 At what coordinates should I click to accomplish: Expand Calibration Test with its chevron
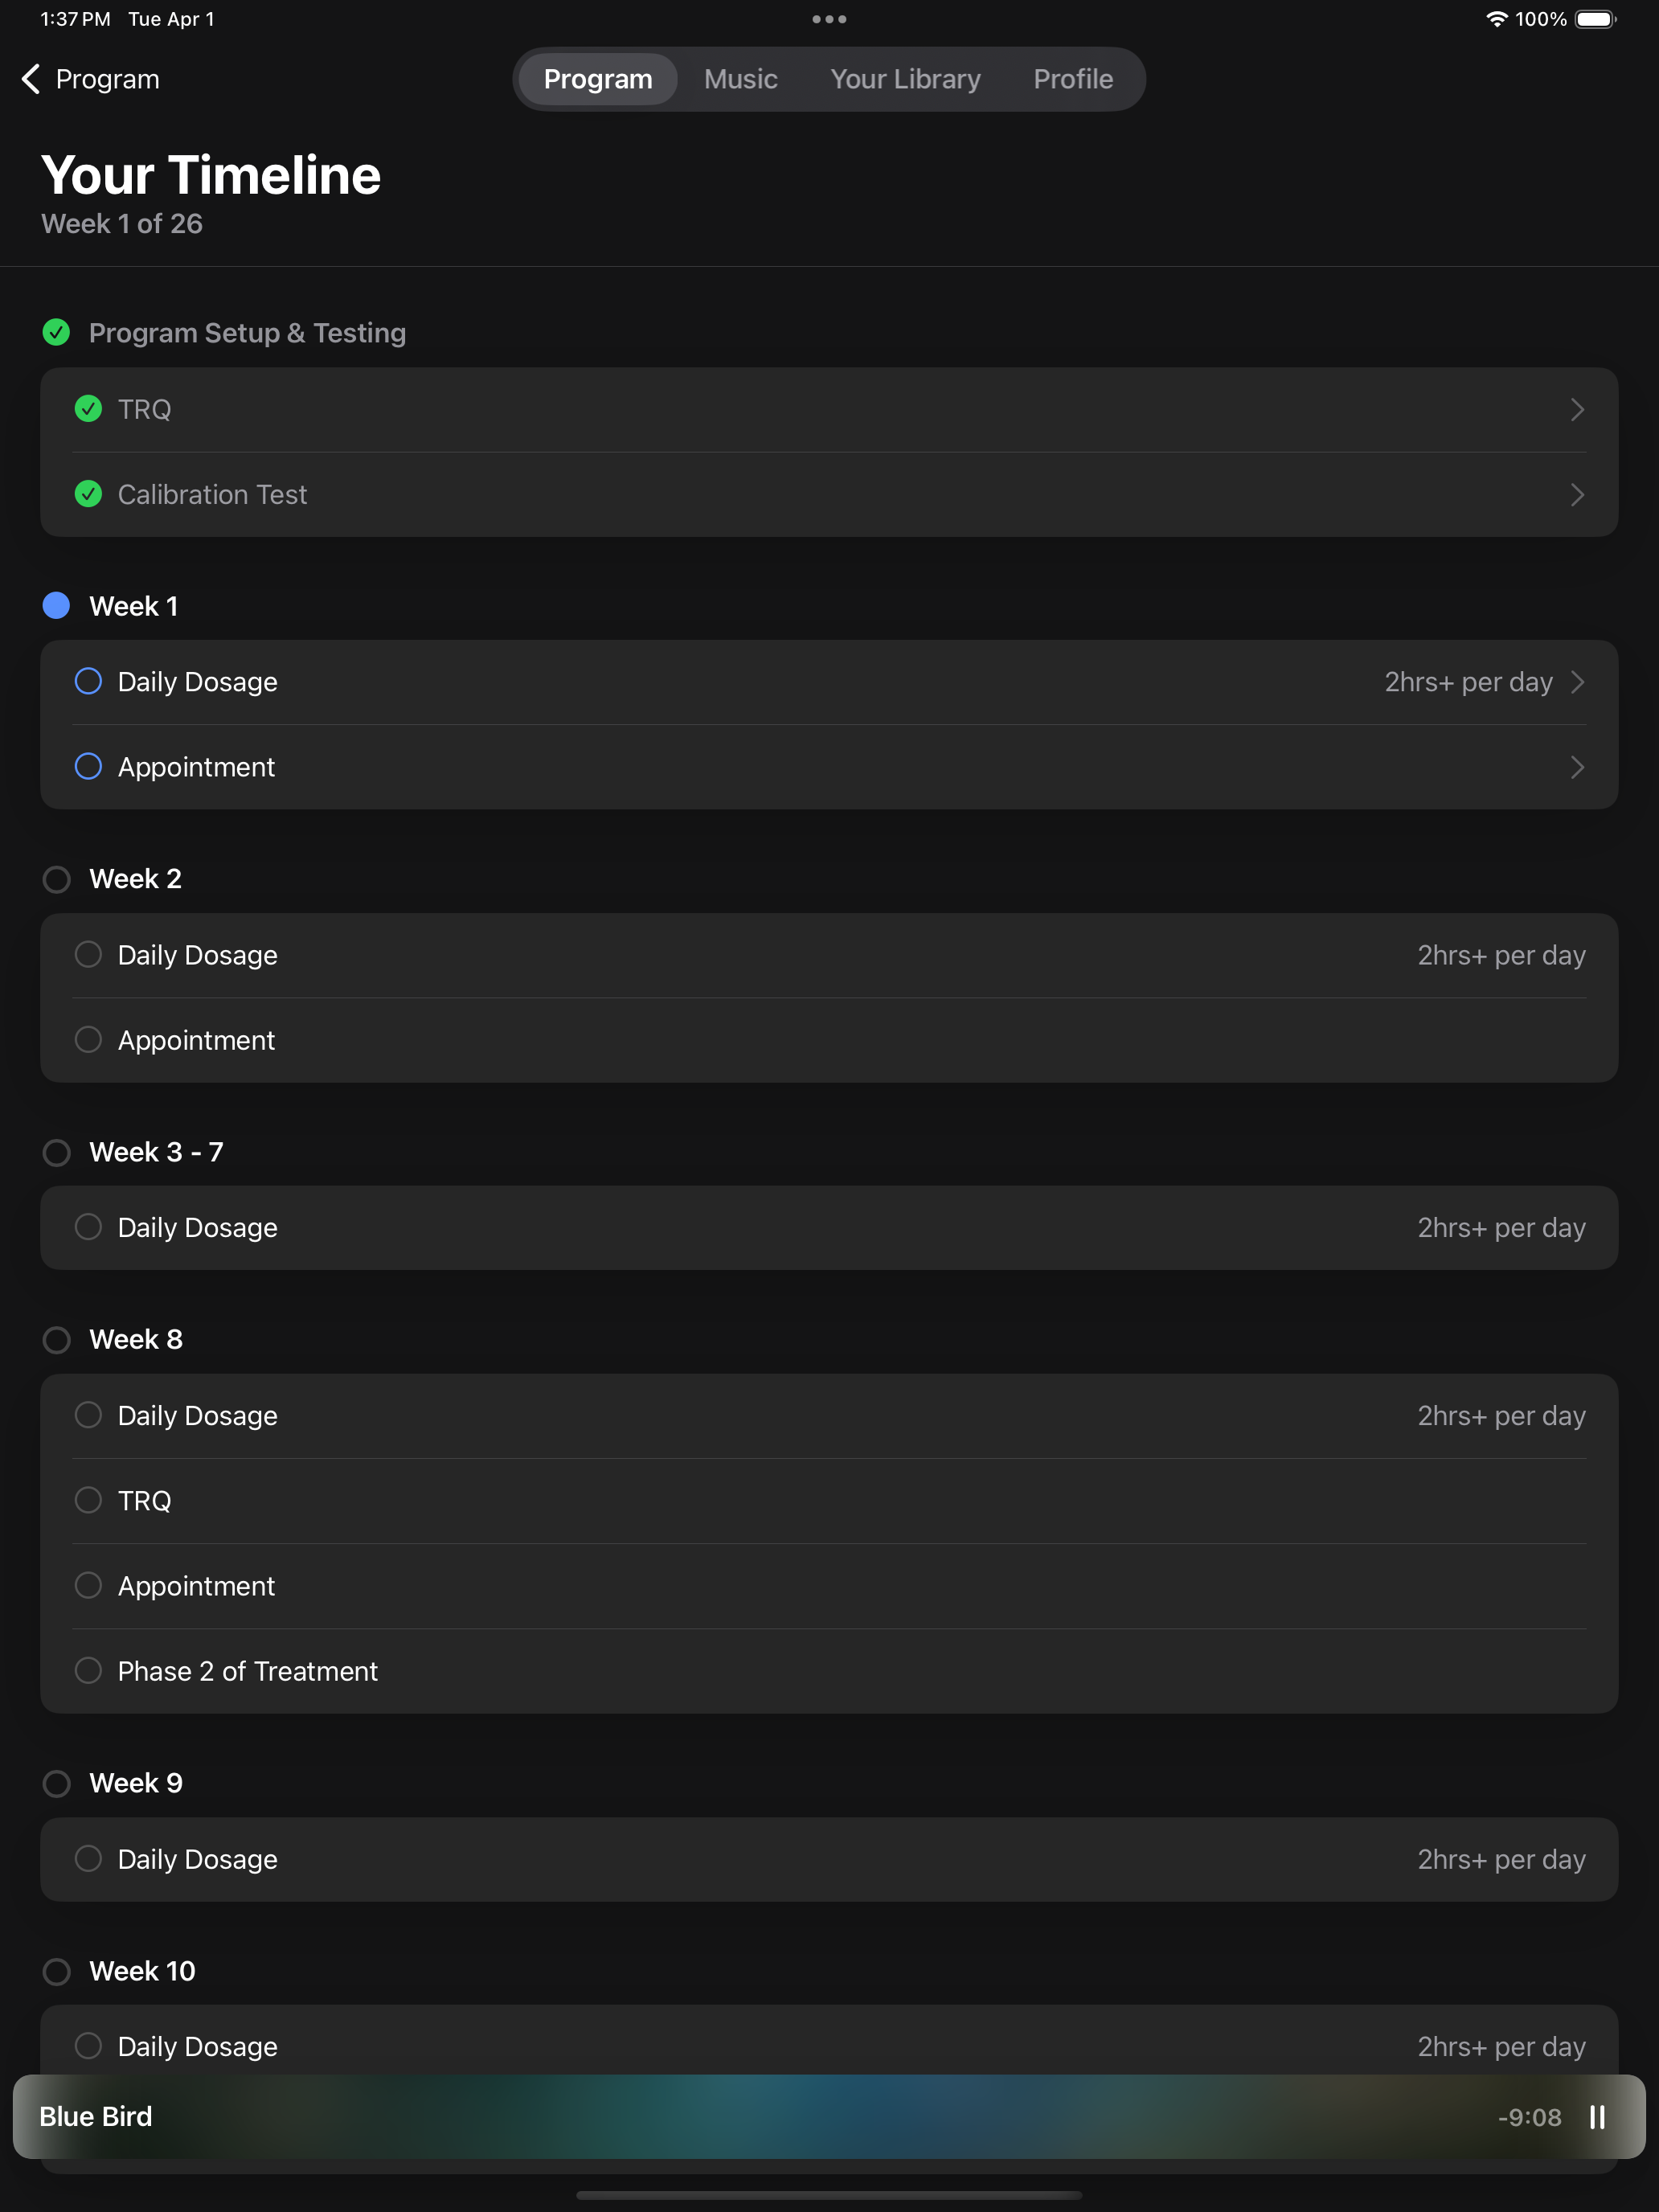1577,494
